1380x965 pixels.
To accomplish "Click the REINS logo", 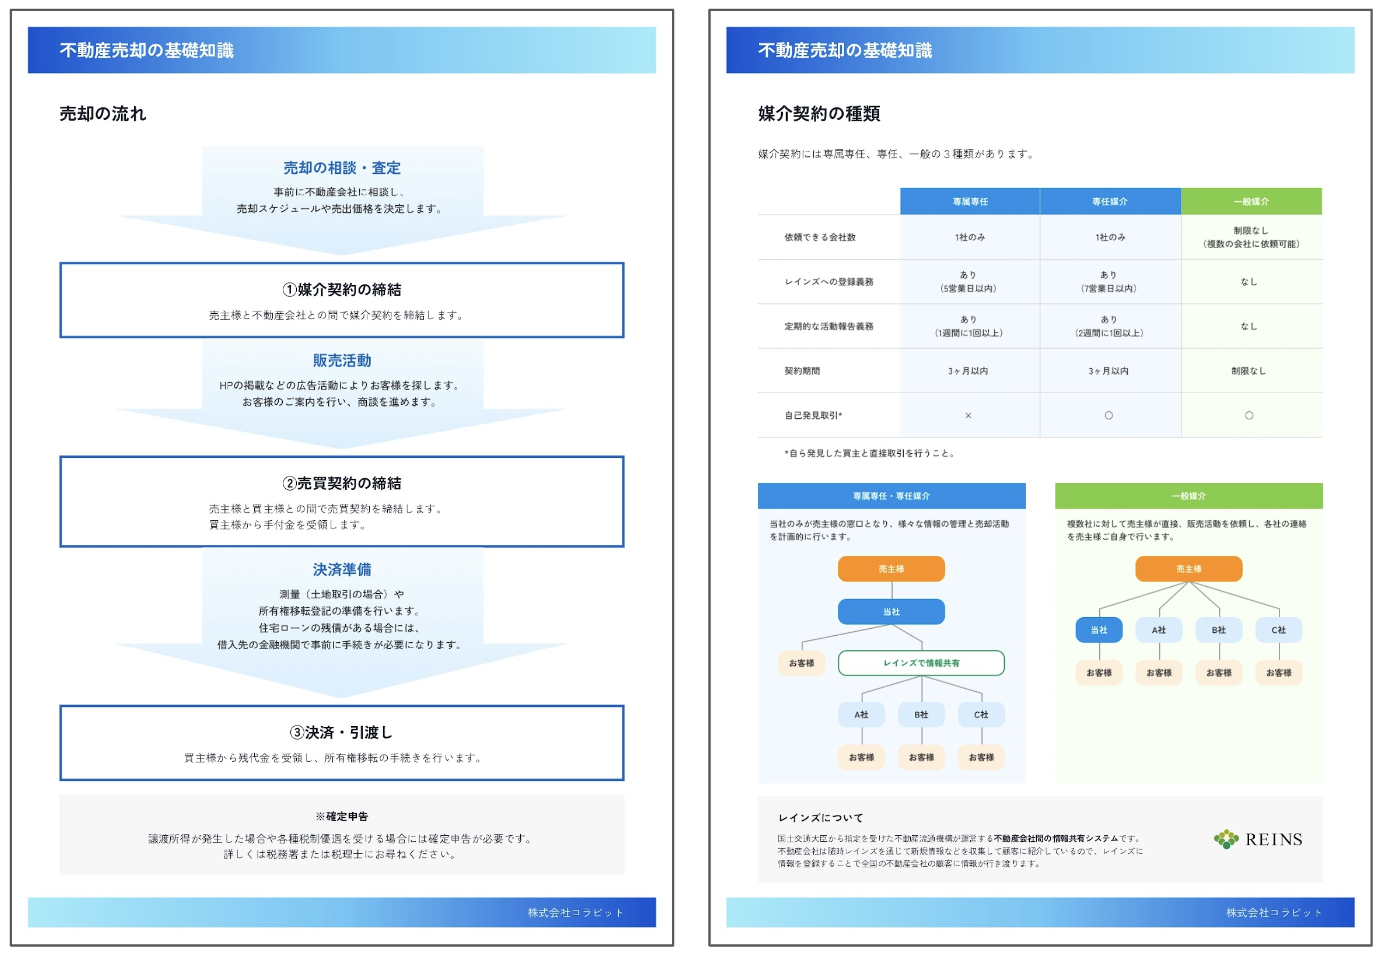I will pos(1258,839).
